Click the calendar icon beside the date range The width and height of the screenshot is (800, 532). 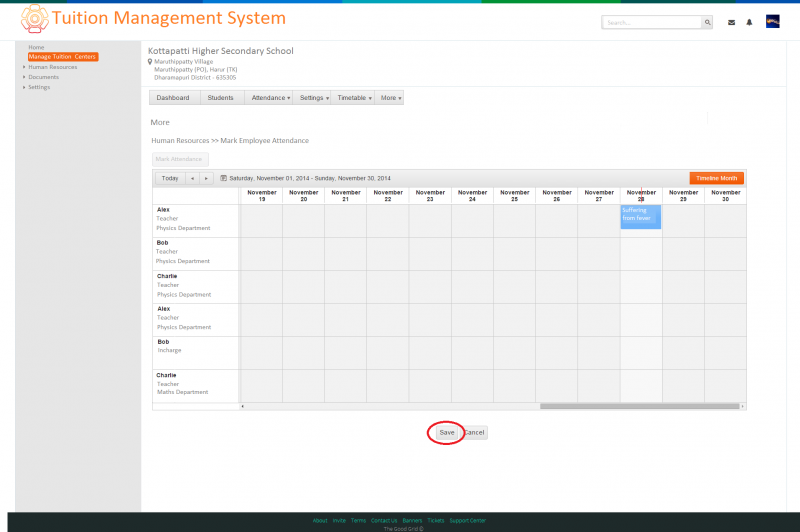point(223,178)
